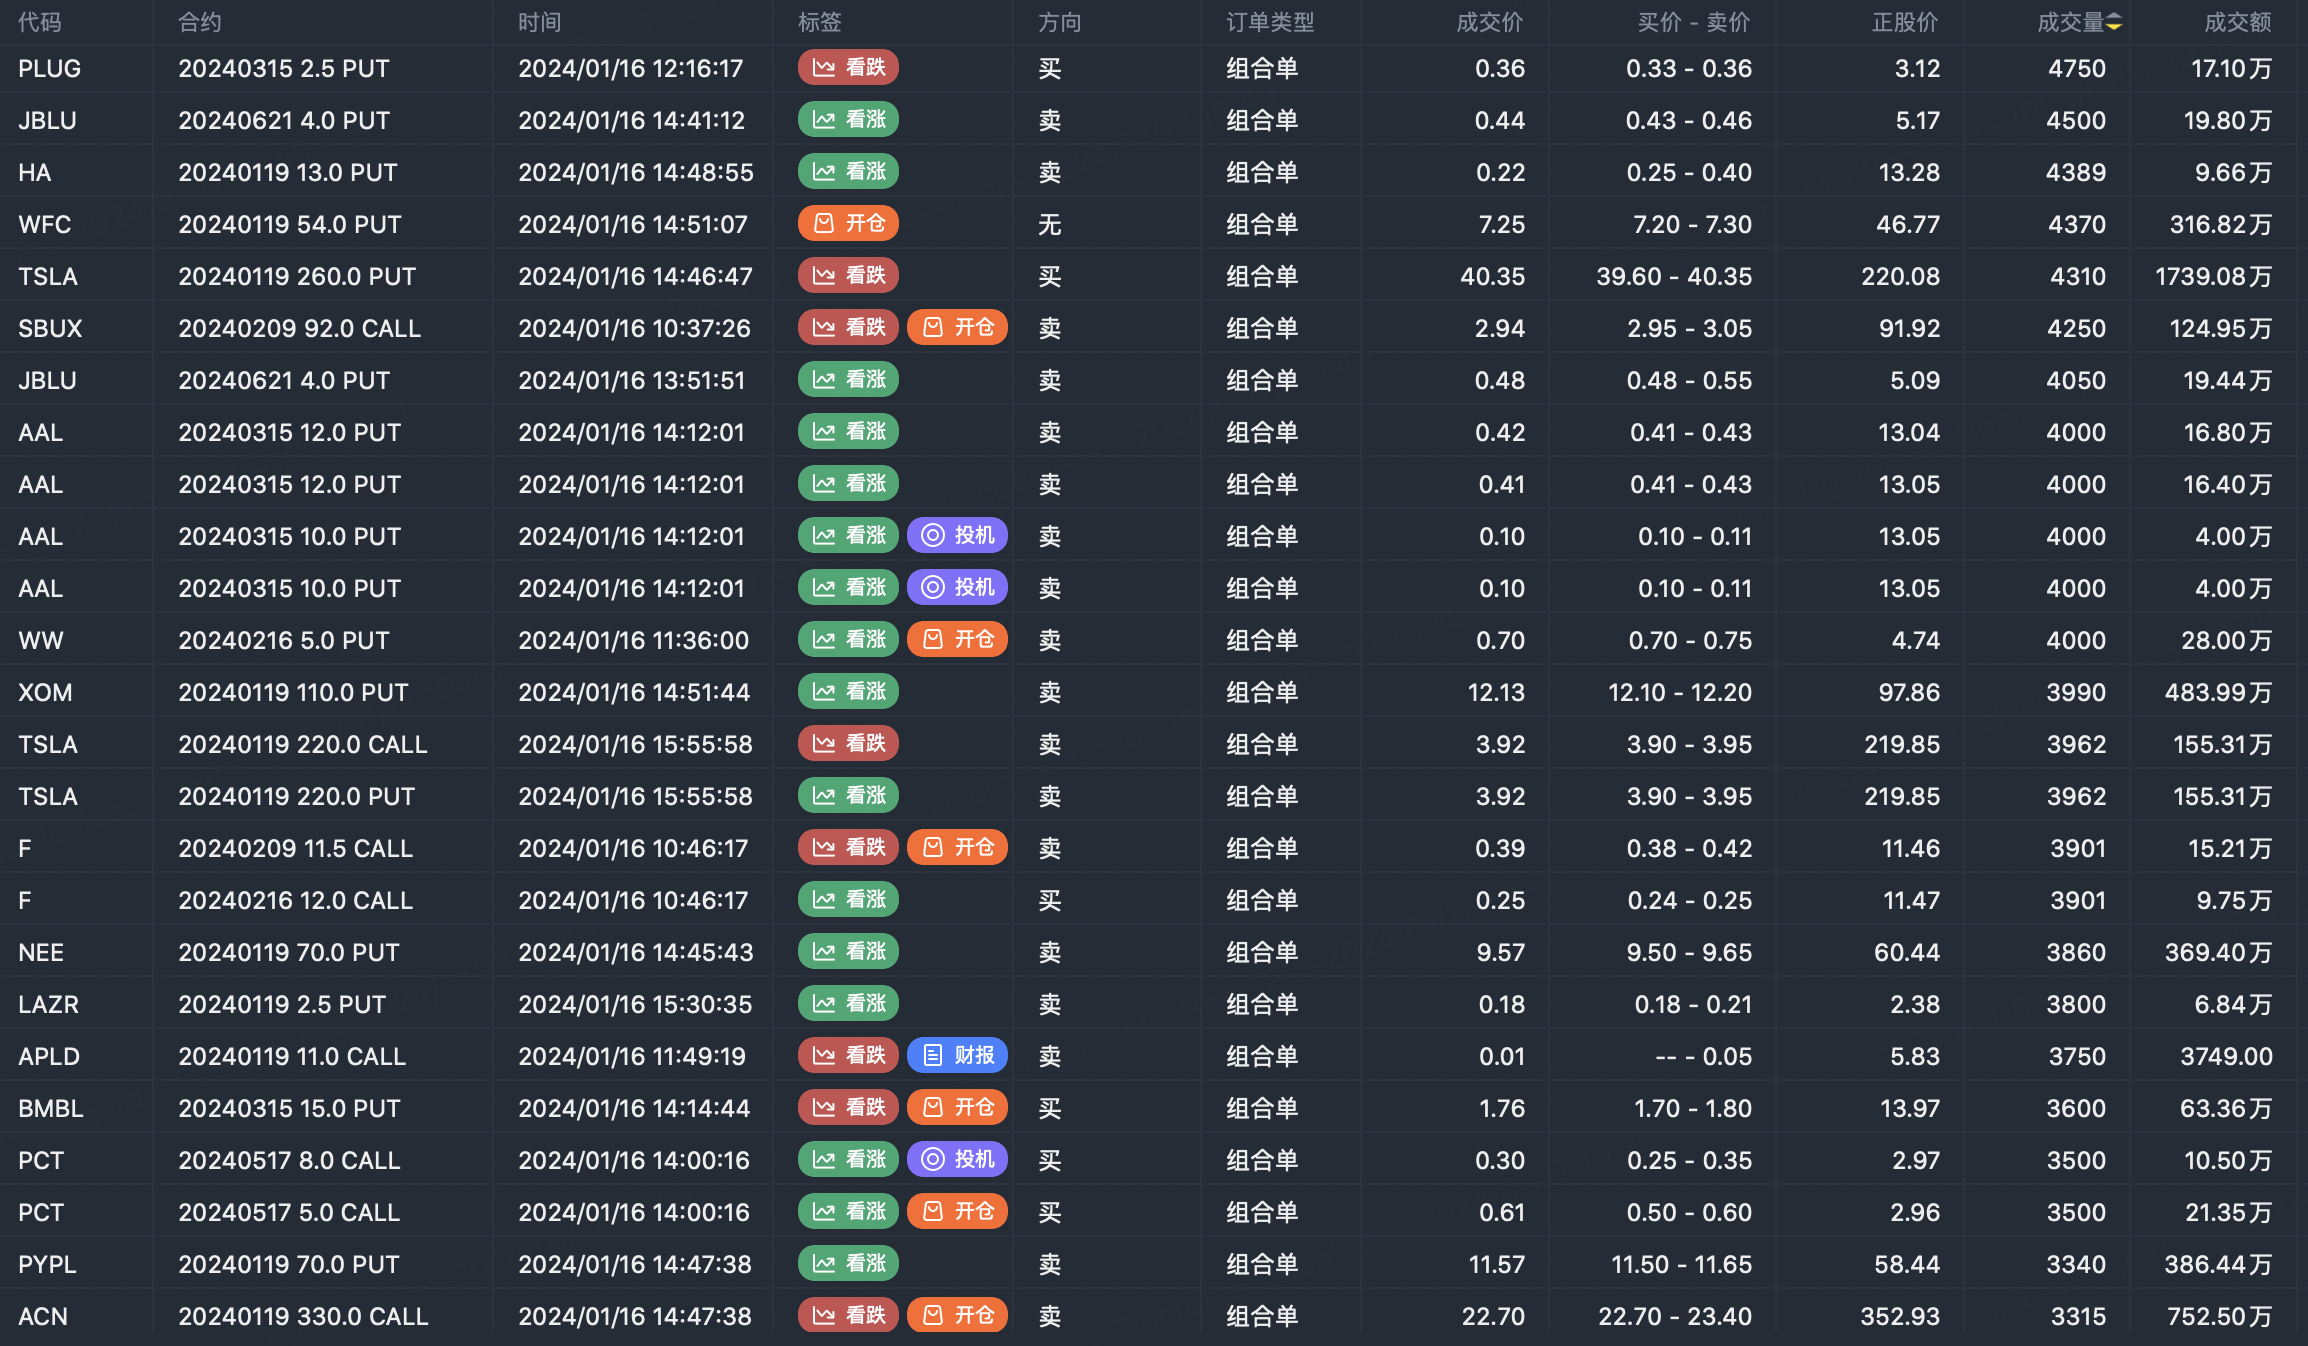Click the 开仓 tag on WFC row
Screen dimensions: 2308x1346
coord(848,224)
